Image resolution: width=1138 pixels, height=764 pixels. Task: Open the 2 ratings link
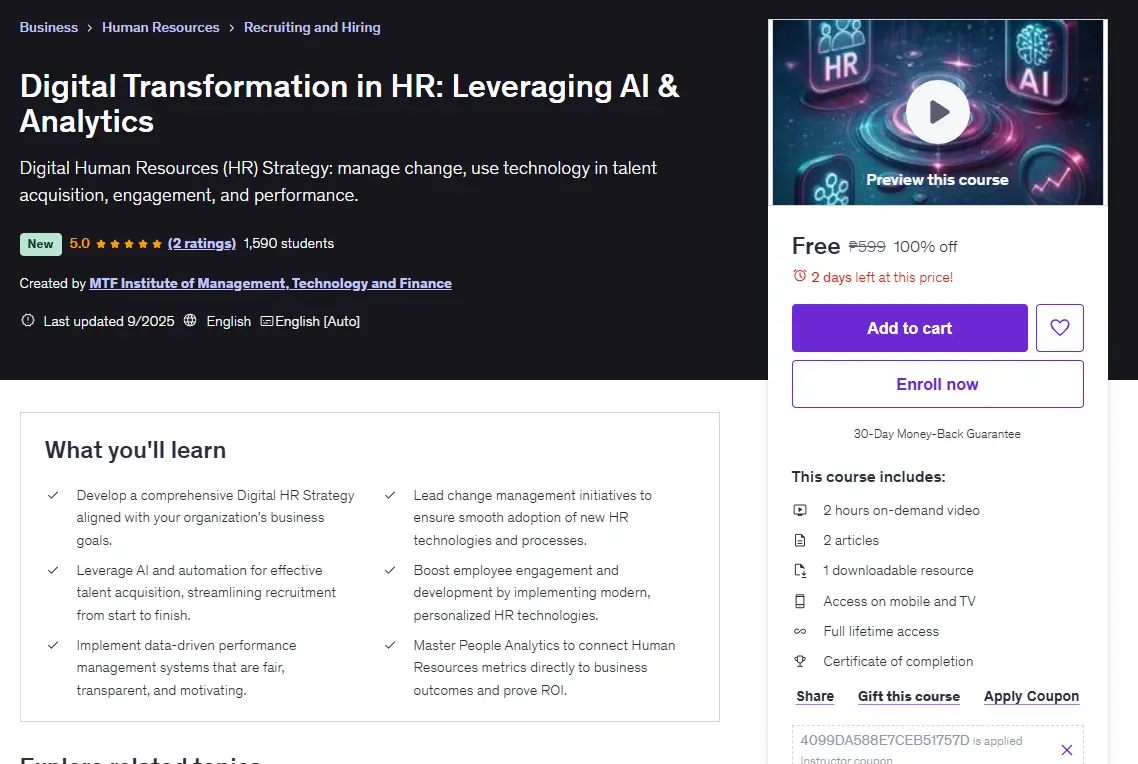(202, 243)
